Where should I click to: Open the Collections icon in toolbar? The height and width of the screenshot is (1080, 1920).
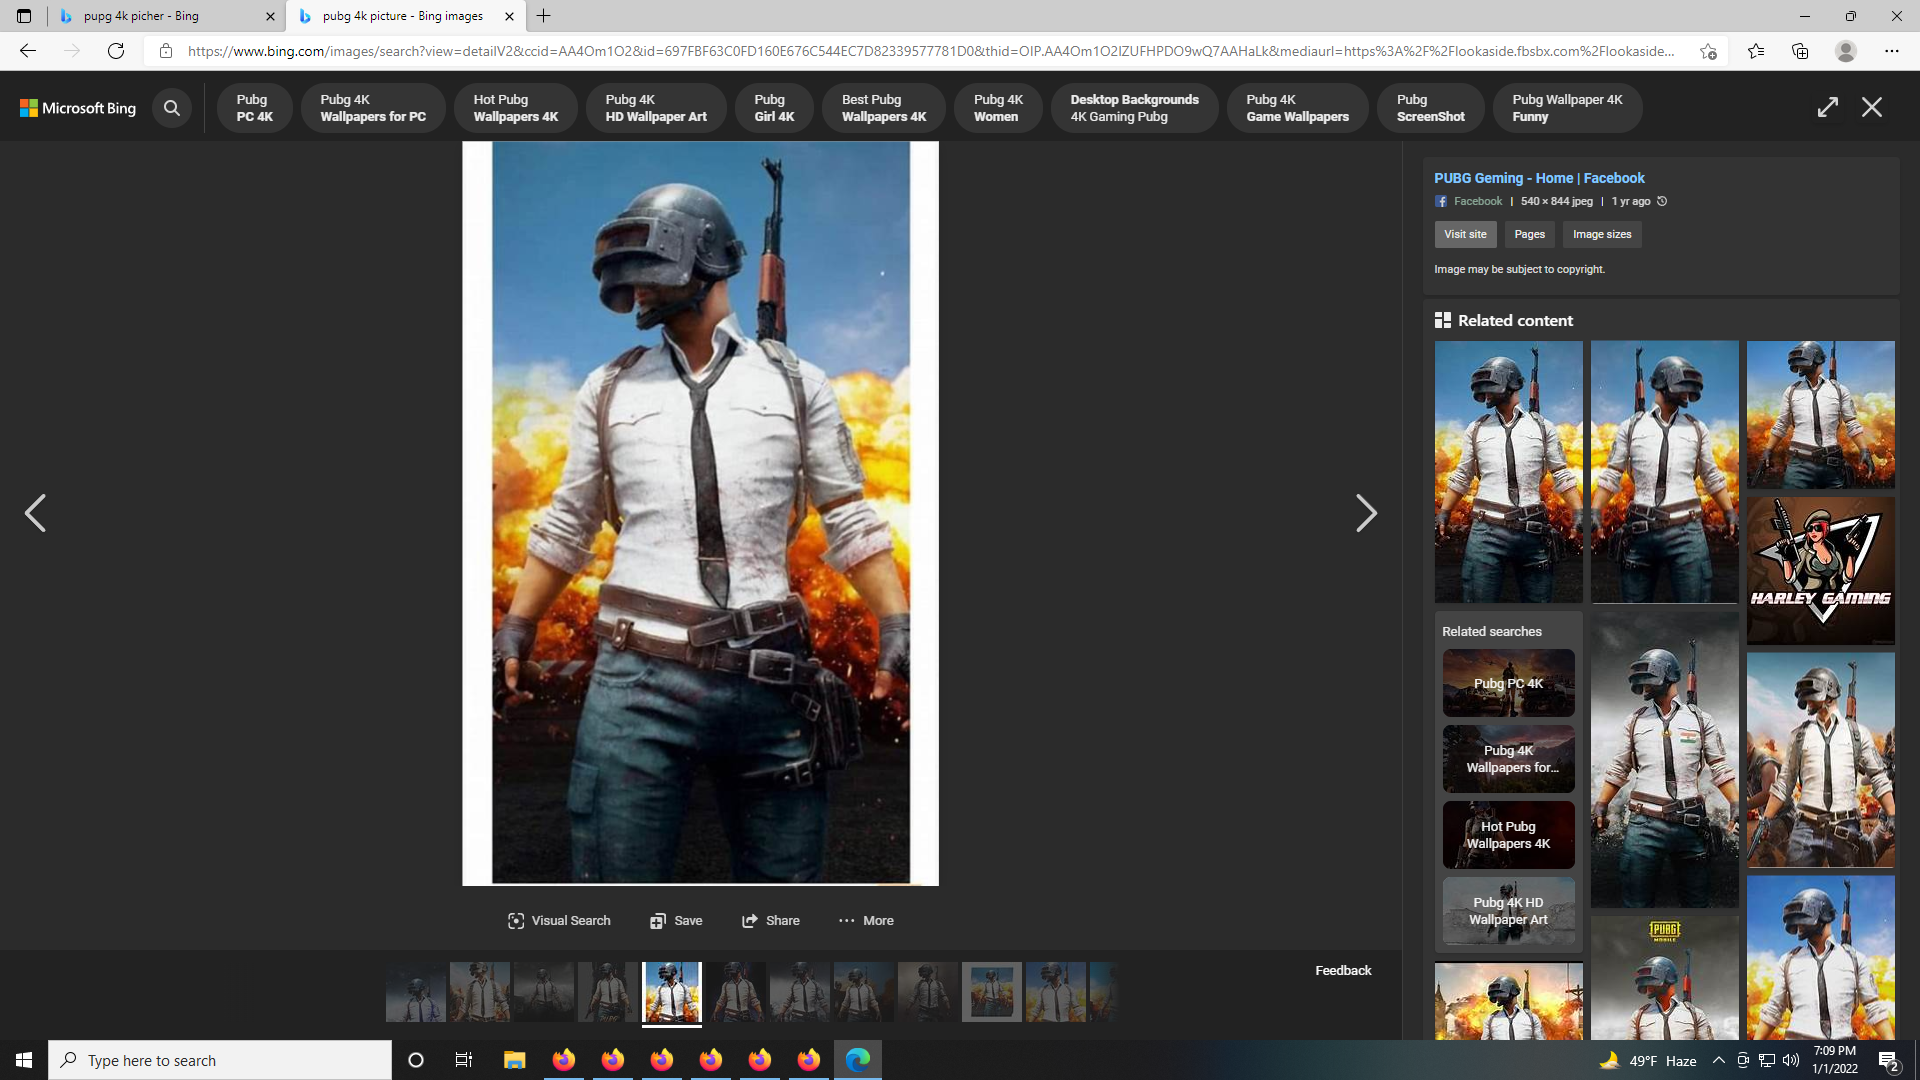pos(1800,51)
